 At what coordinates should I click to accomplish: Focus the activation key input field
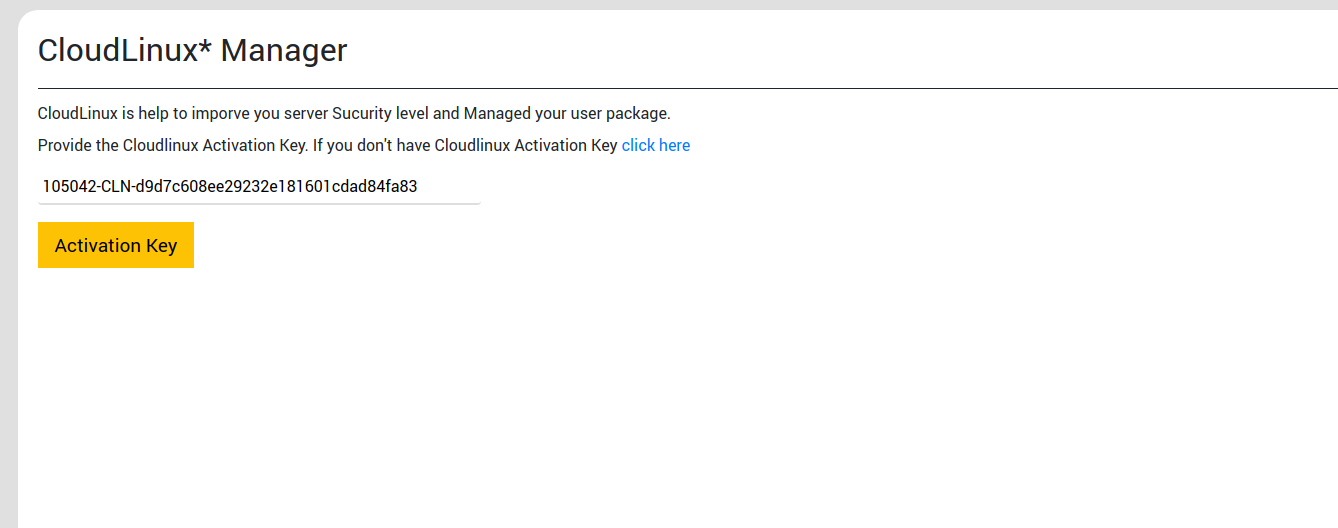259,186
